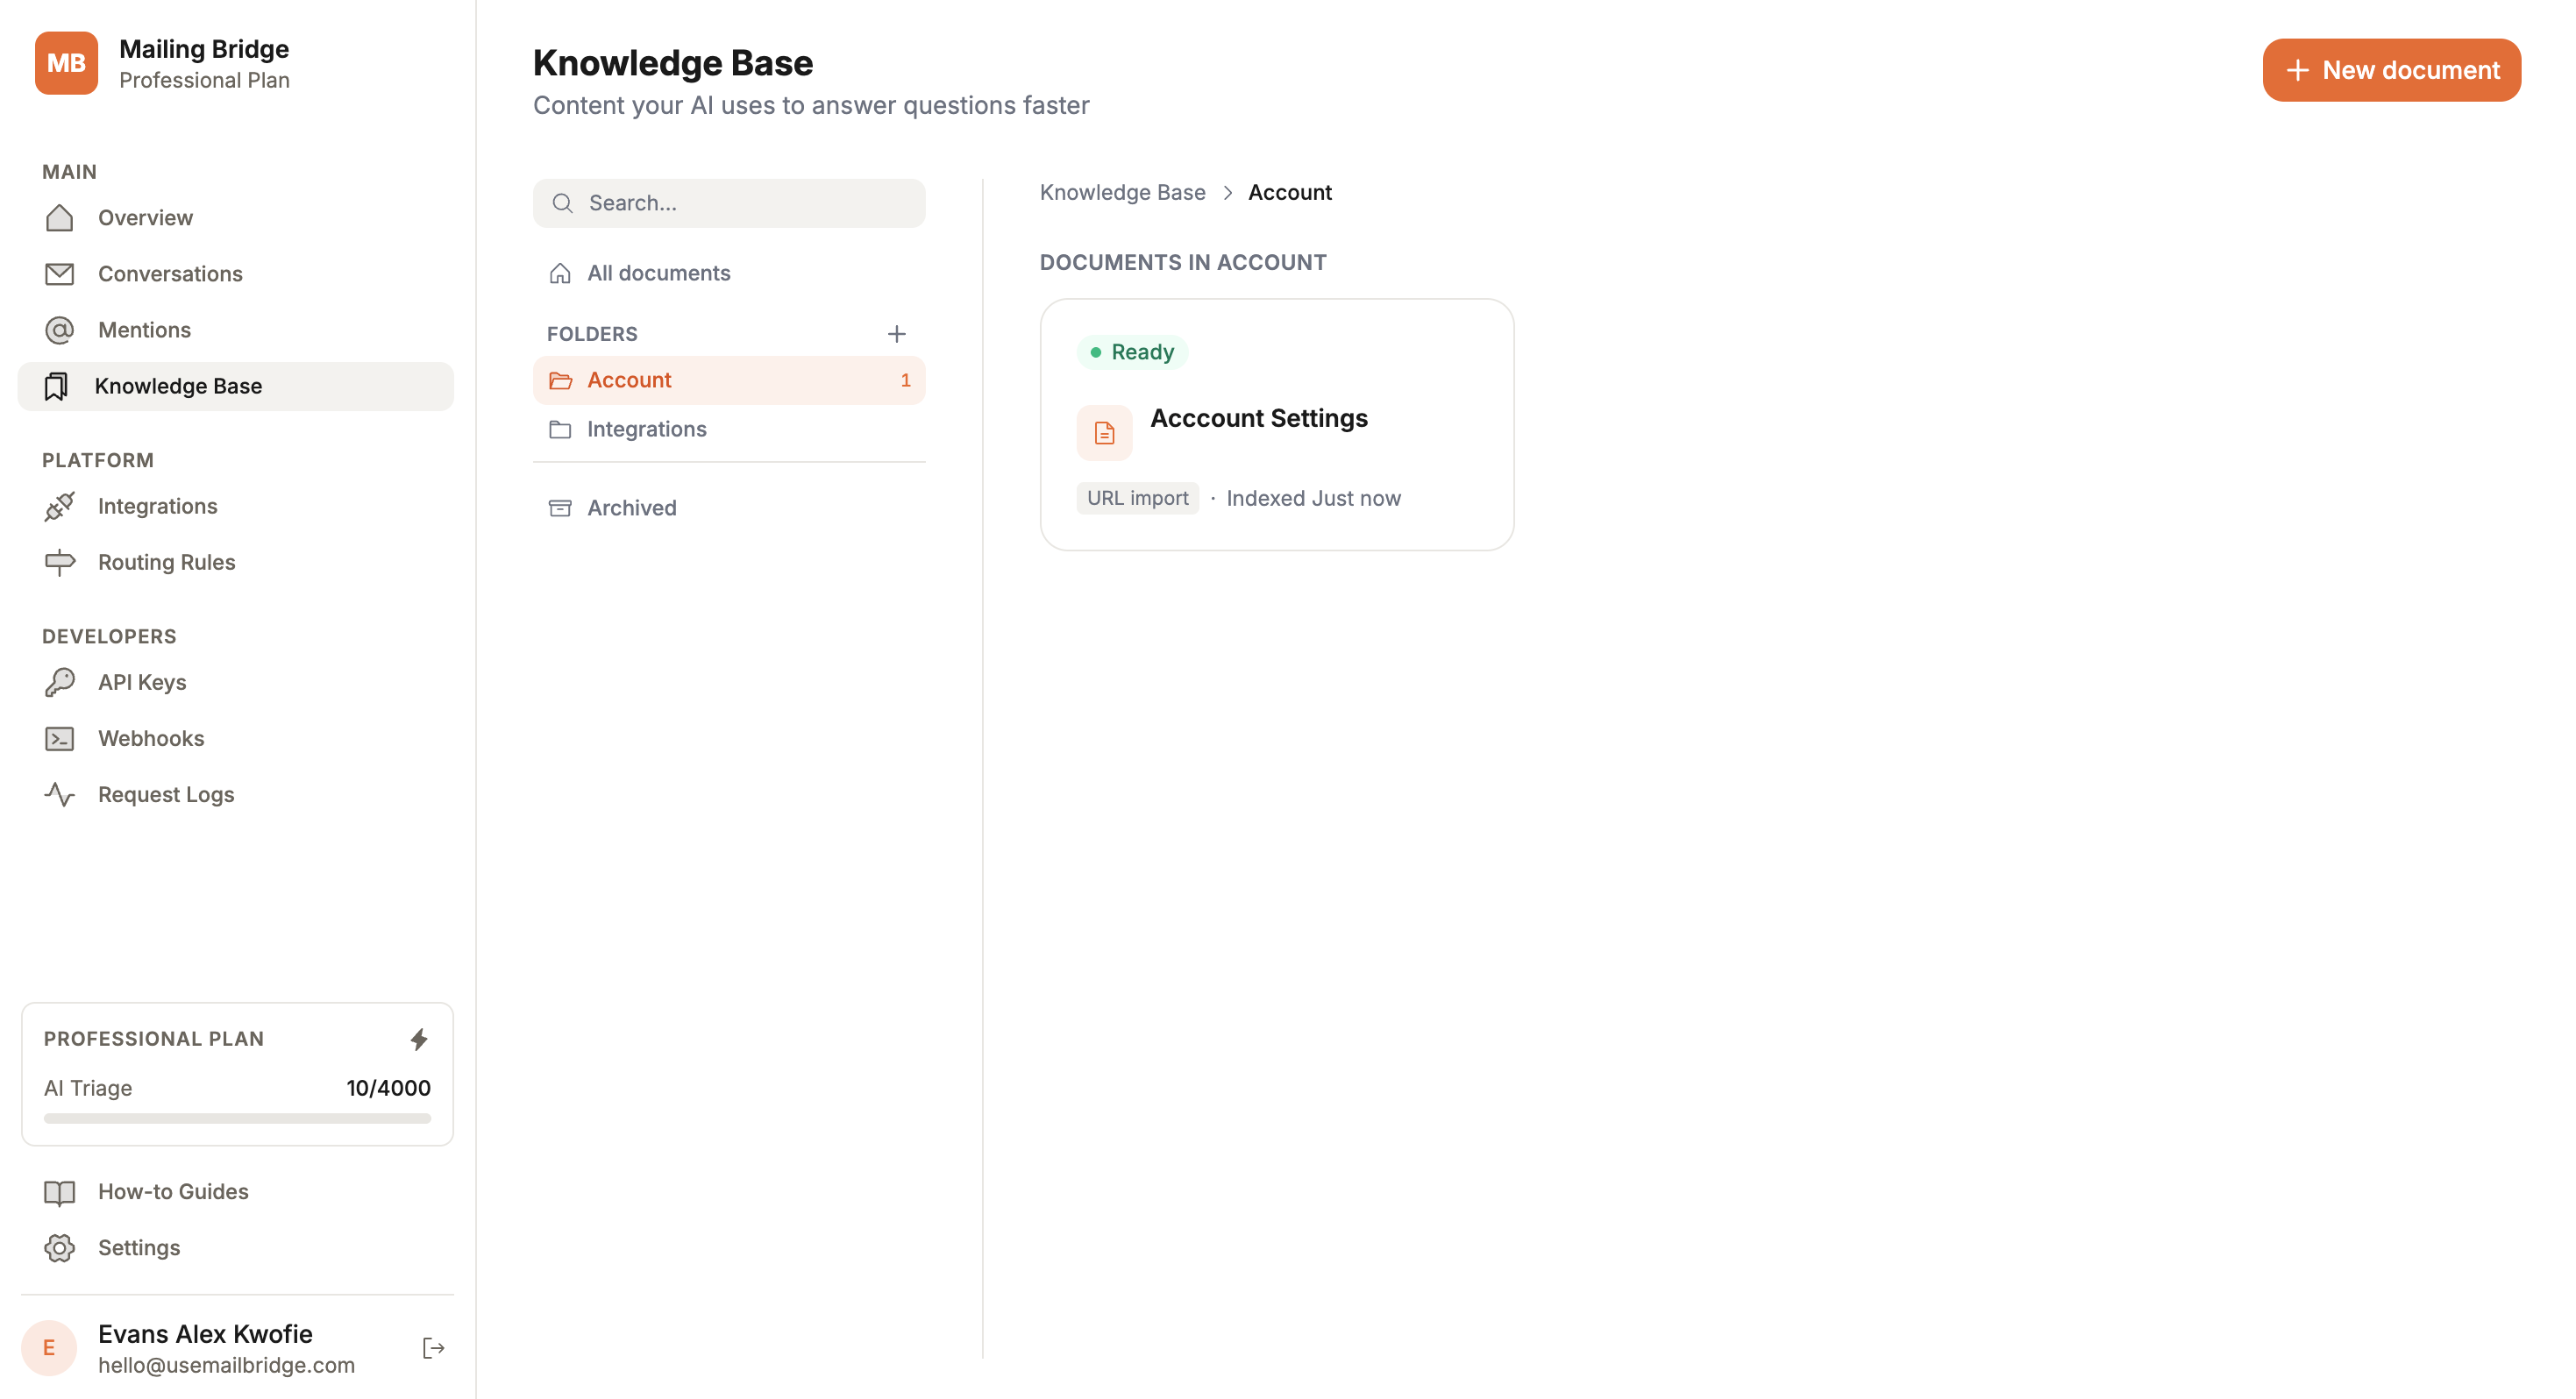The image size is (2576, 1399).
Task: Open the Integrations folder
Action: click(646, 429)
